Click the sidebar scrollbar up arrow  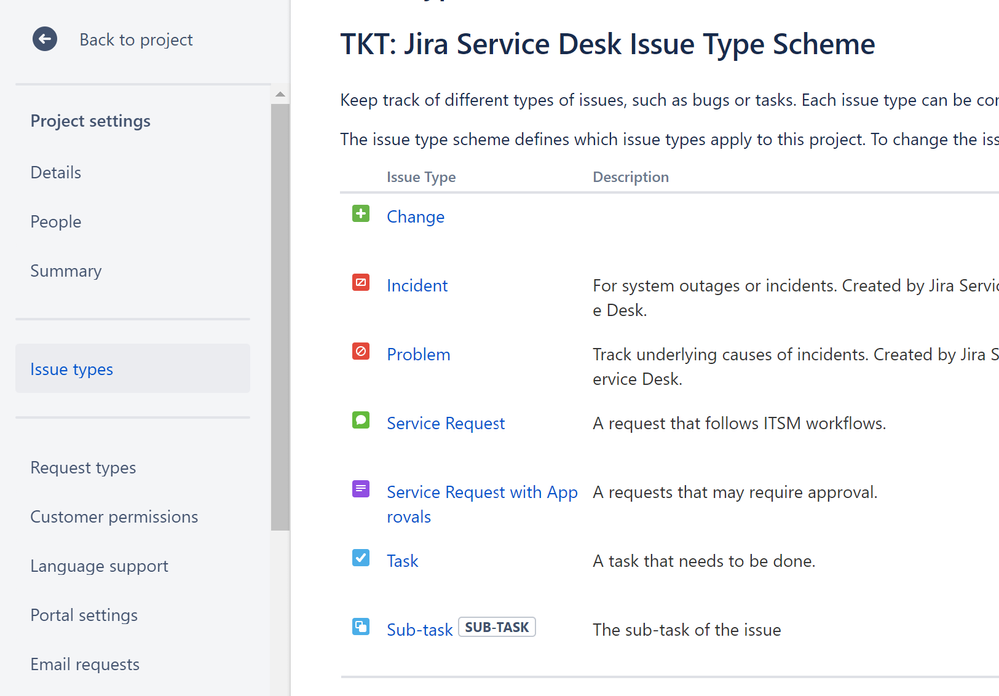tap(280, 94)
